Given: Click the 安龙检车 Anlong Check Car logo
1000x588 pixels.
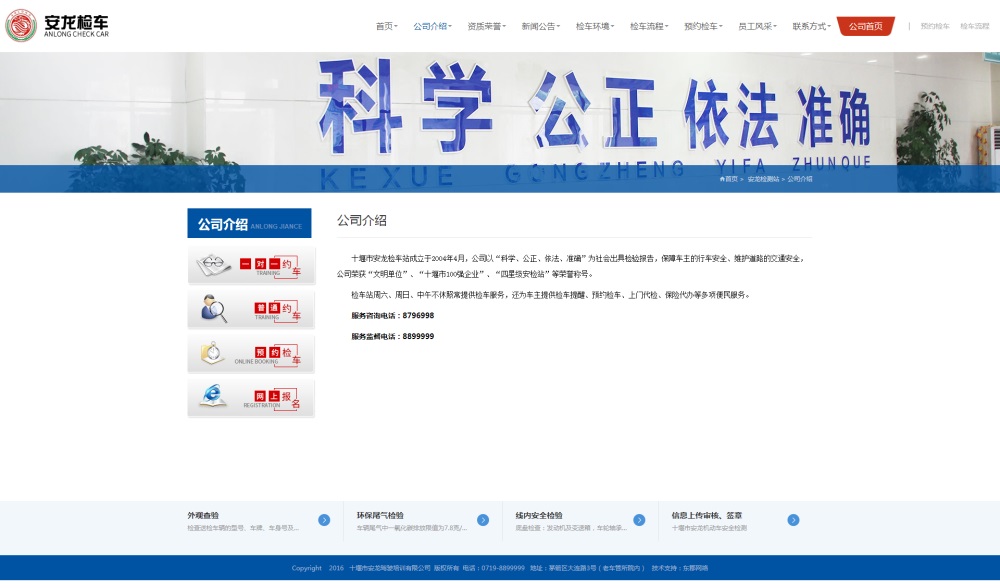Looking at the screenshot, I should 57,26.
